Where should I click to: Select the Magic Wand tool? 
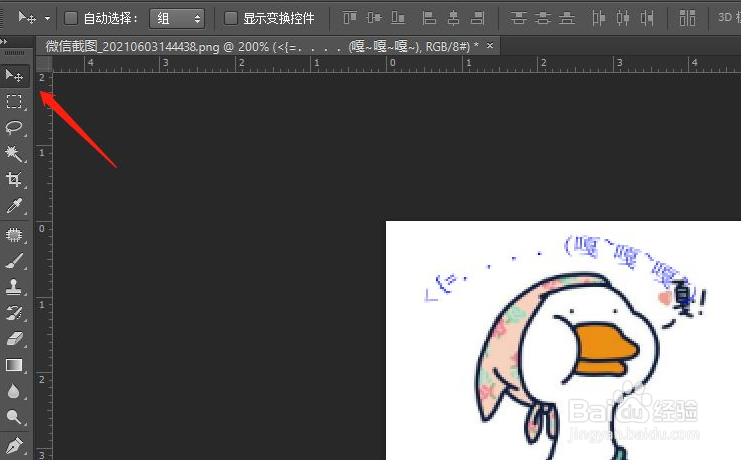click(14, 154)
